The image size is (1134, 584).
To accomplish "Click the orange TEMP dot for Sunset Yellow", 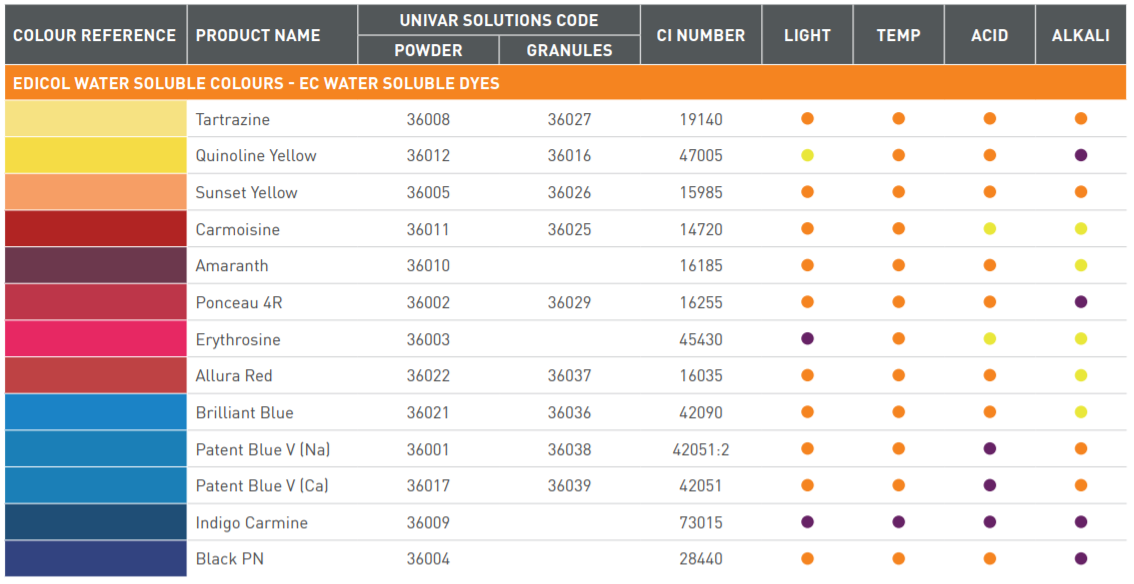I will pos(898,192).
